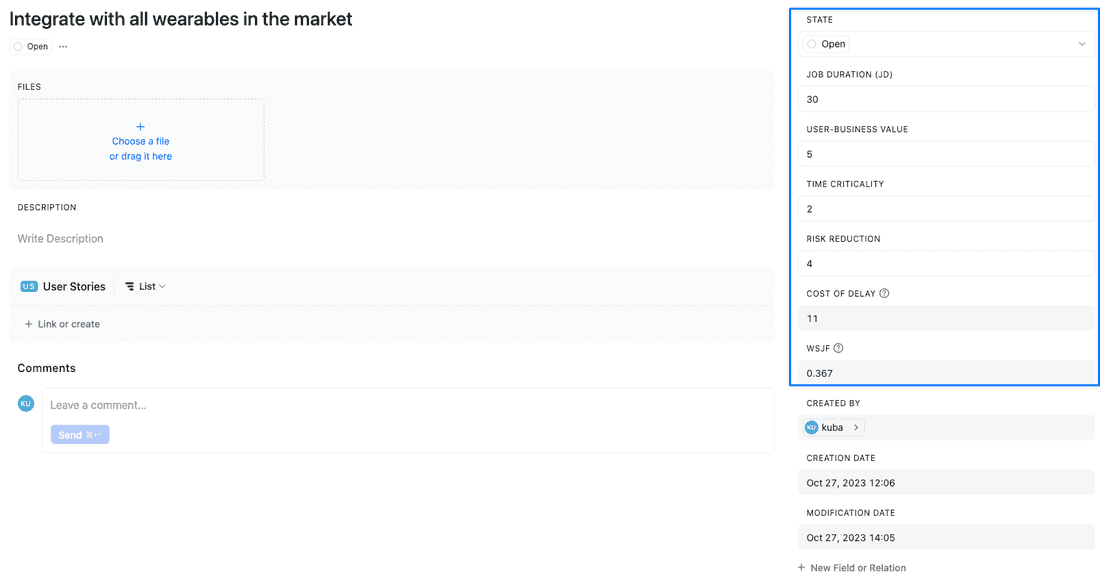Click the plus icon beside New Field or Relation
1100x583 pixels.
tap(801, 568)
